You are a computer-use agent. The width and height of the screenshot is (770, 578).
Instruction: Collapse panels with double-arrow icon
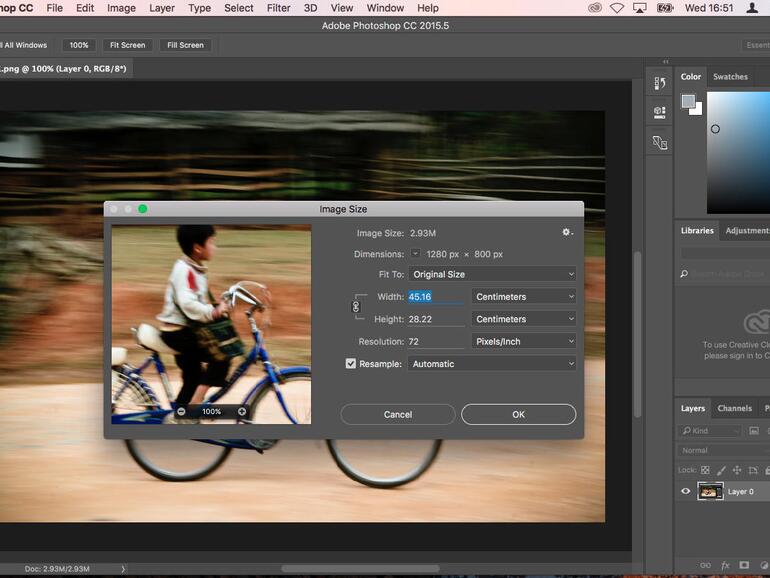[x=665, y=62]
